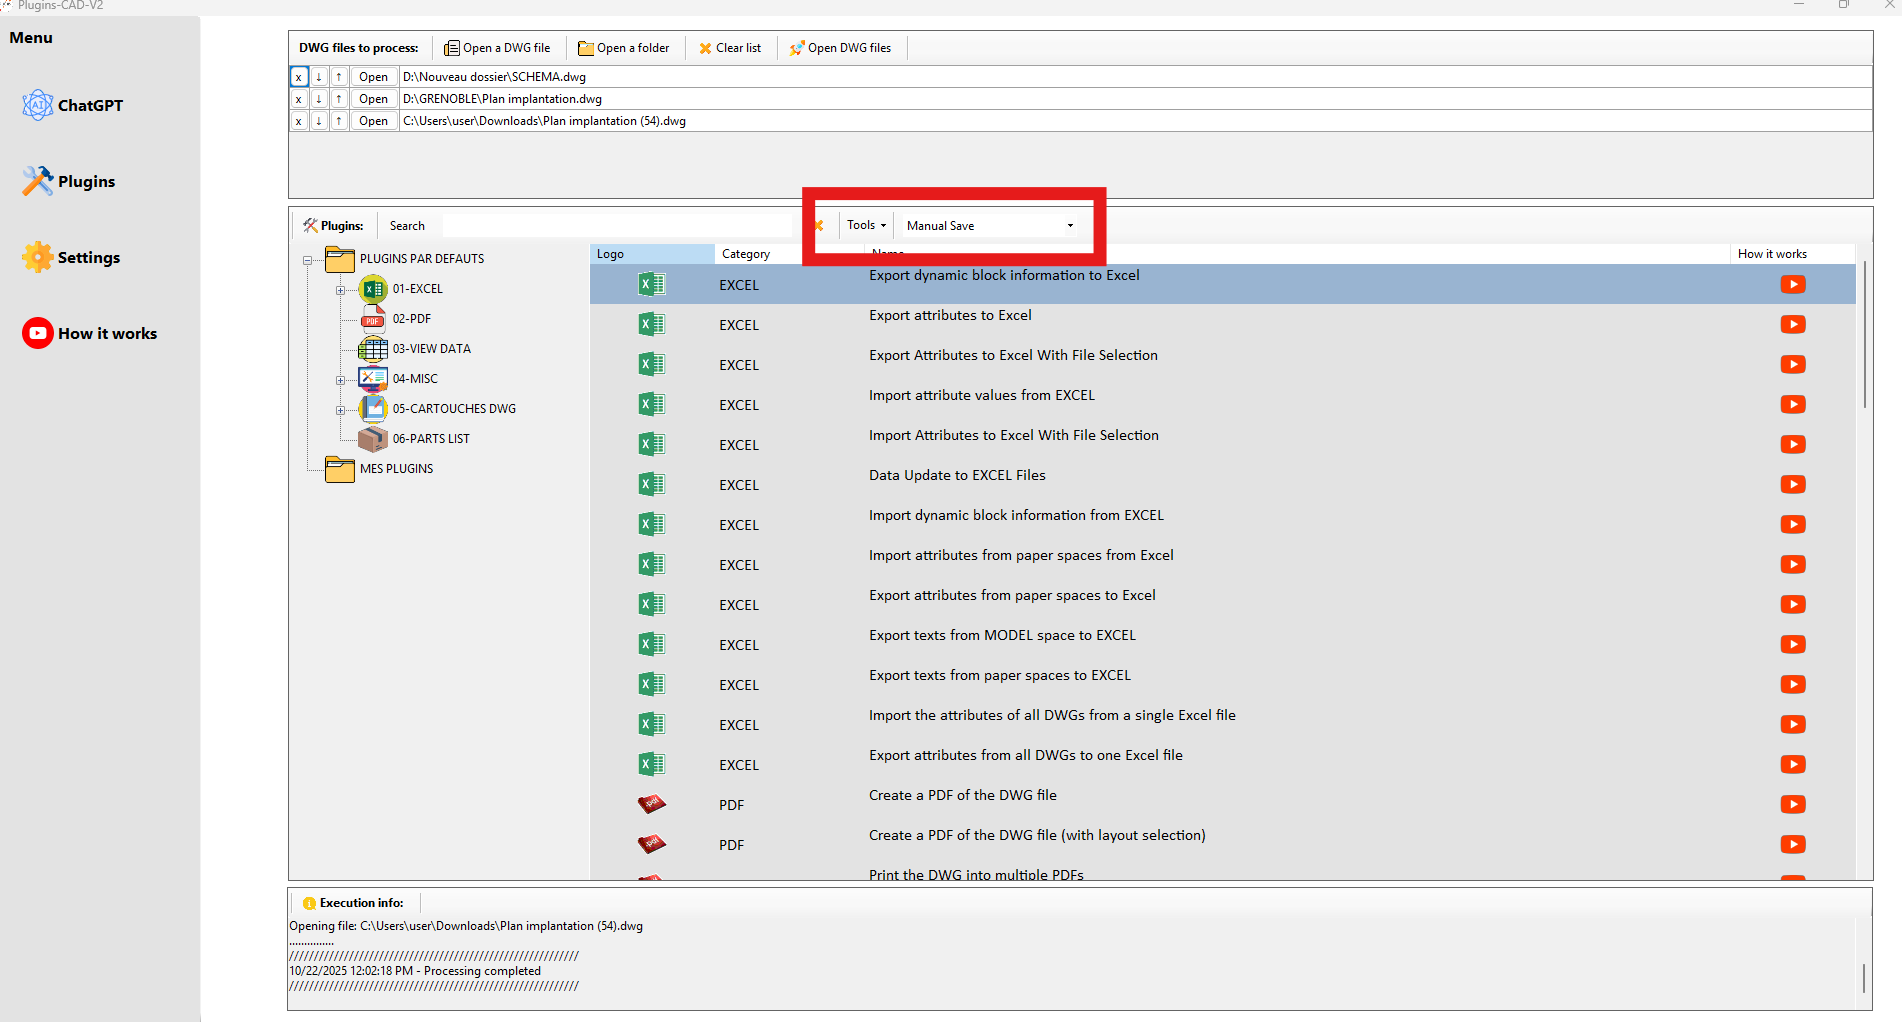Select the 06-PARTS LIST box icon

coord(373,439)
